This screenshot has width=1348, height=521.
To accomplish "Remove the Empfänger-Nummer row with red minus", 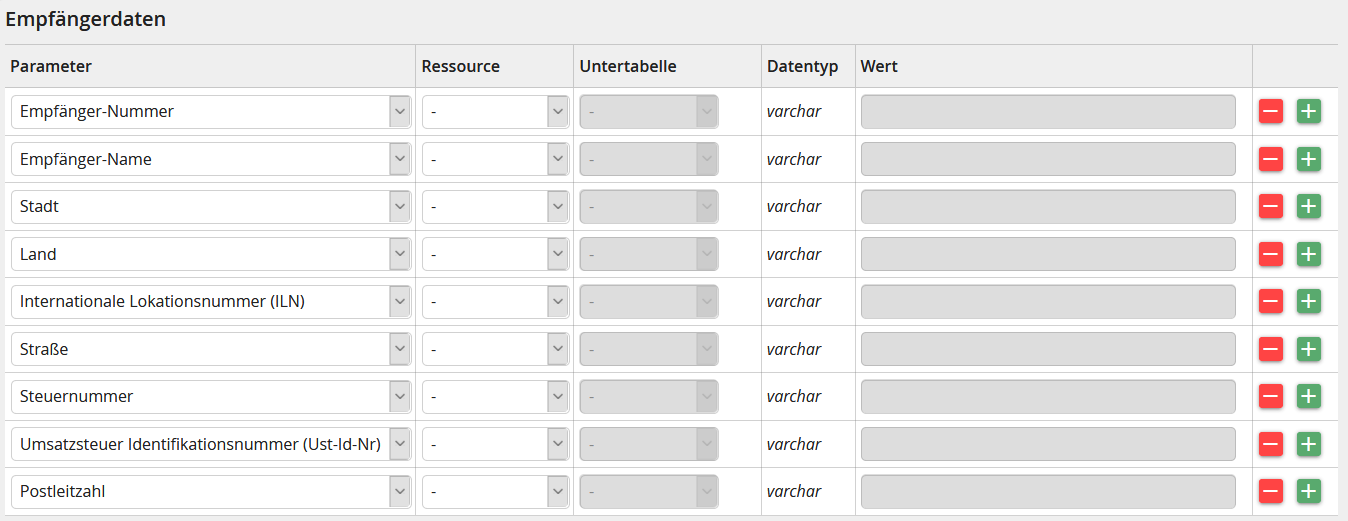I will click(x=1271, y=112).
